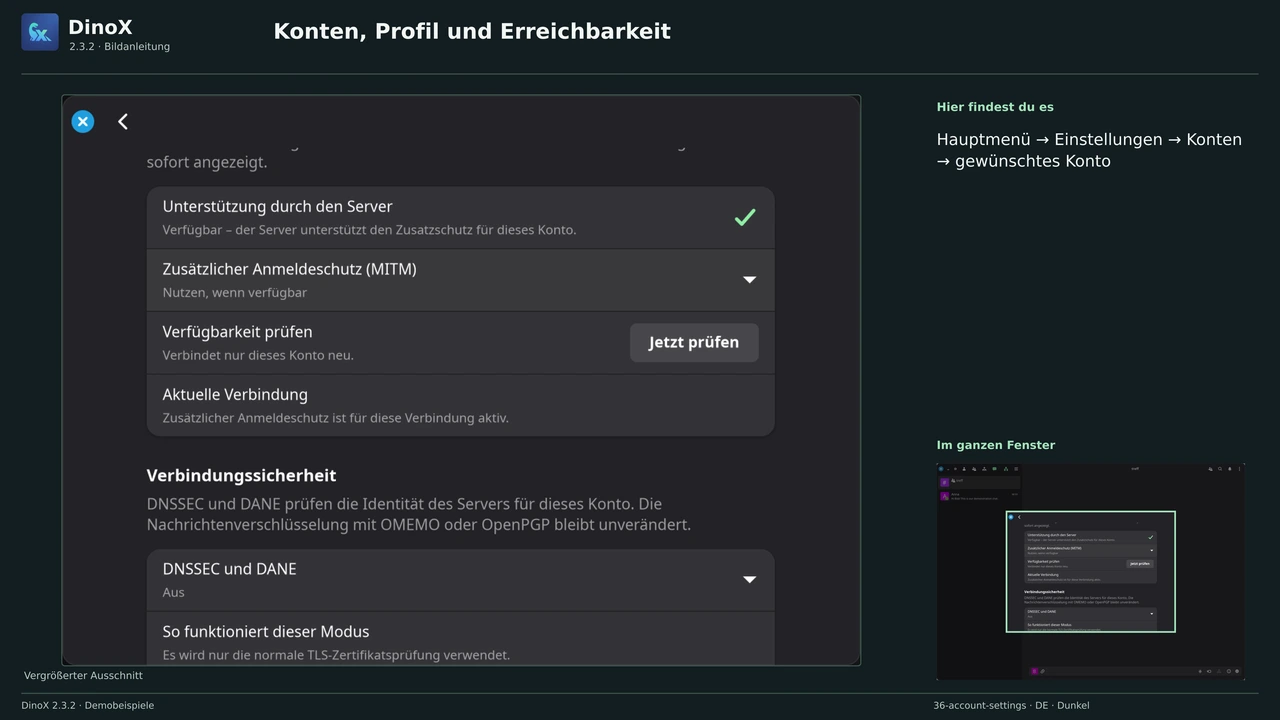
Task: Click the Verfügbarkeit prüfen row label
Action: [237, 332]
